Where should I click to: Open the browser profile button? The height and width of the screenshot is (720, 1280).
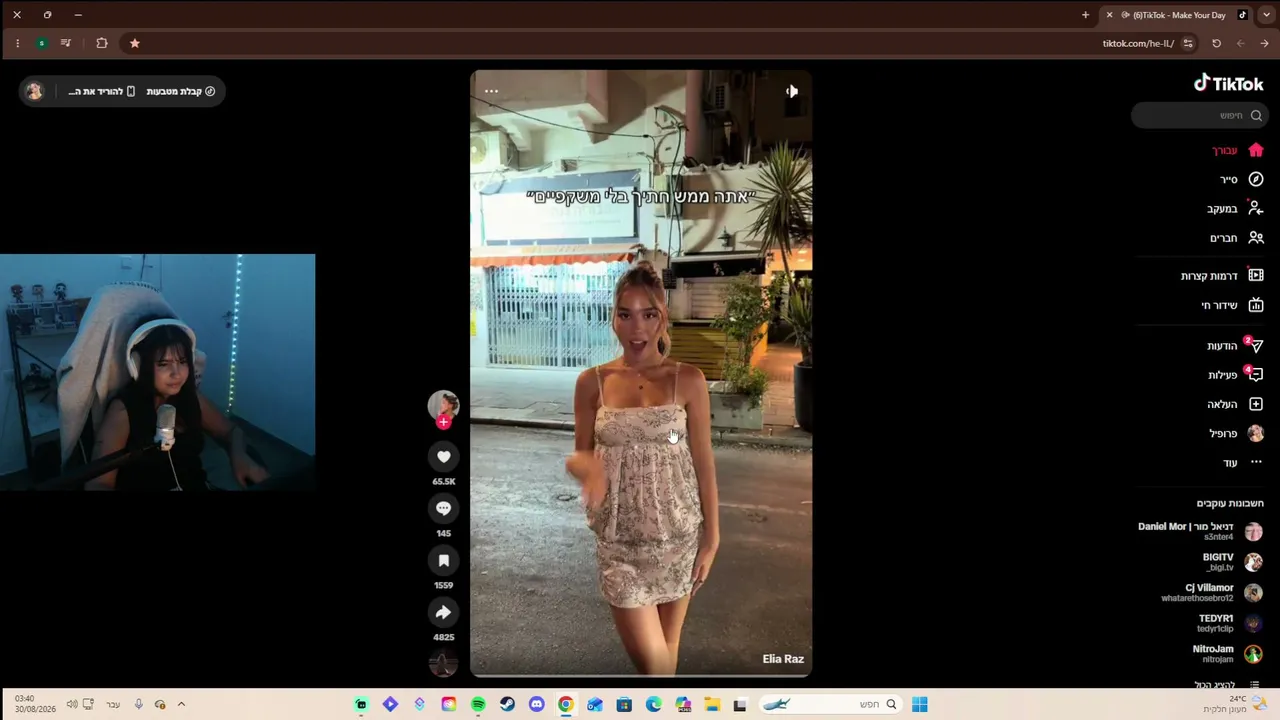[x=41, y=43]
